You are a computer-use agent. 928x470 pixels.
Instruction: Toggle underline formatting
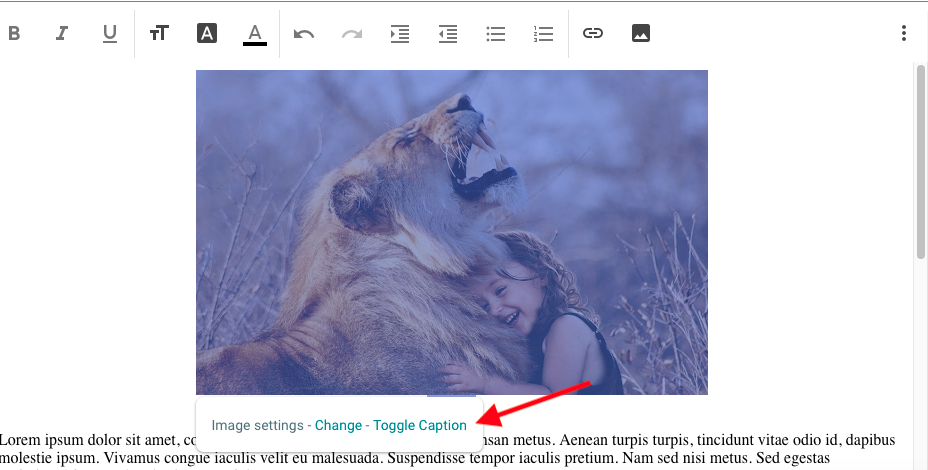click(x=110, y=33)
